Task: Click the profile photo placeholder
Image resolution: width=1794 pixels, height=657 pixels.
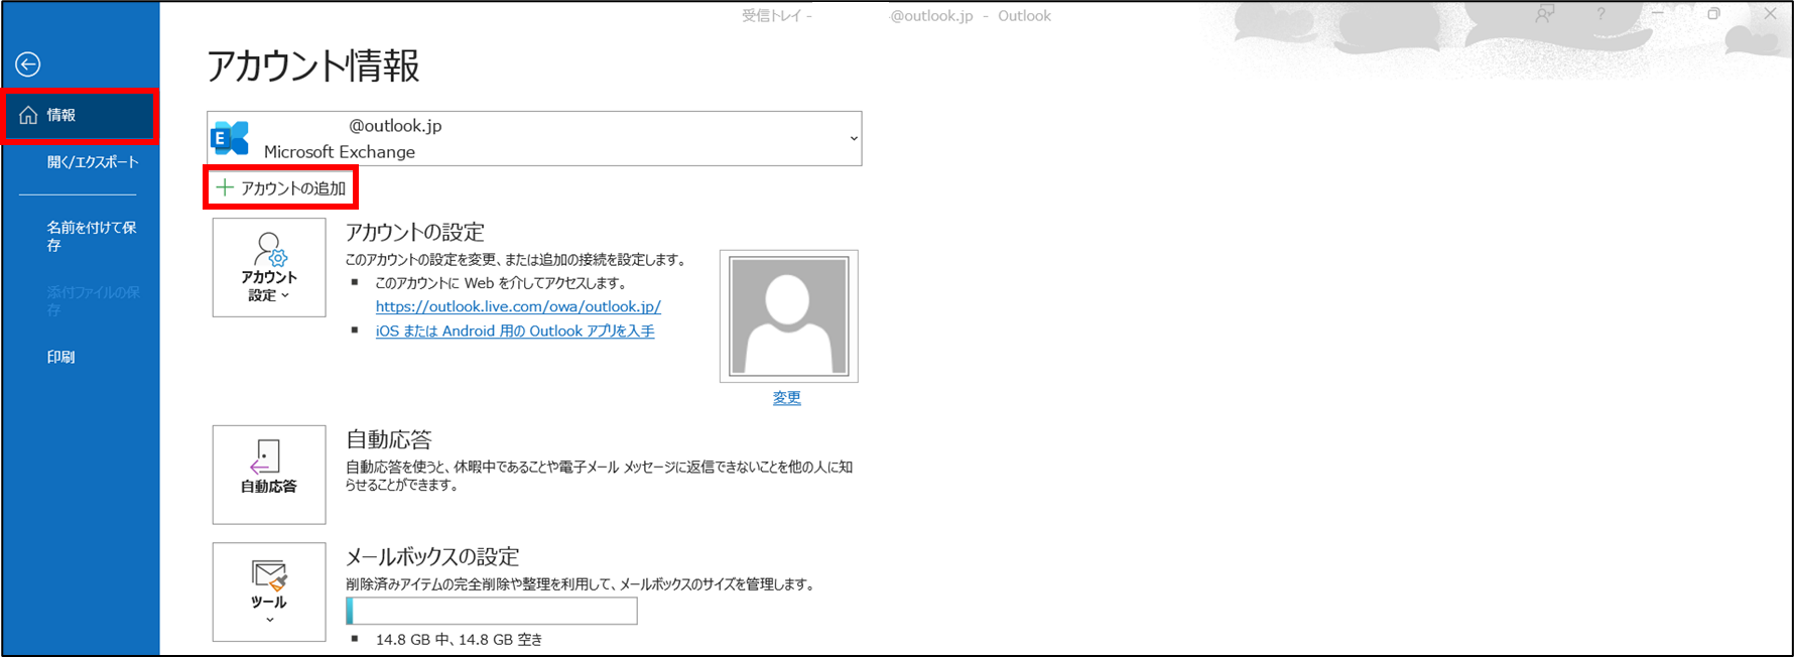Action: click(789, 316)
